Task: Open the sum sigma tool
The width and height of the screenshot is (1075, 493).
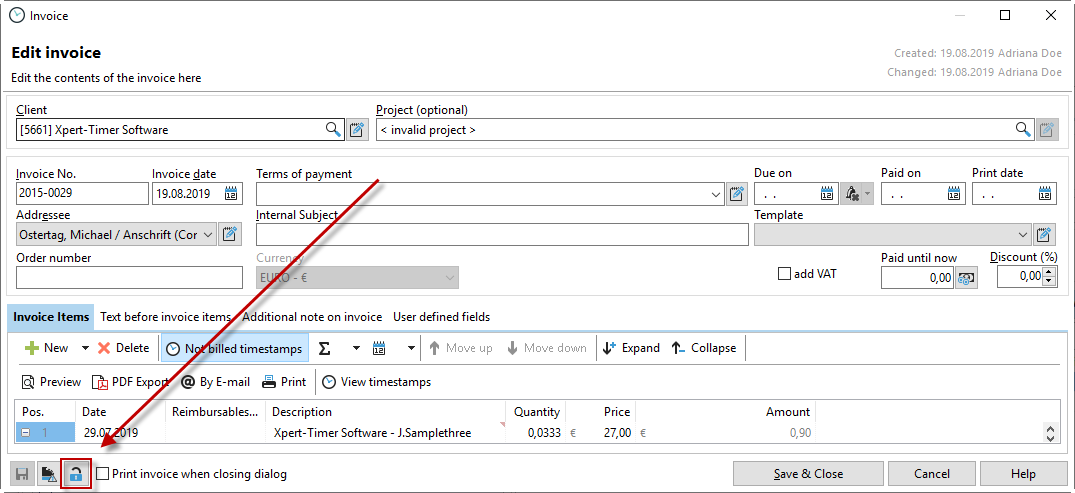Action: coord(324,348)
